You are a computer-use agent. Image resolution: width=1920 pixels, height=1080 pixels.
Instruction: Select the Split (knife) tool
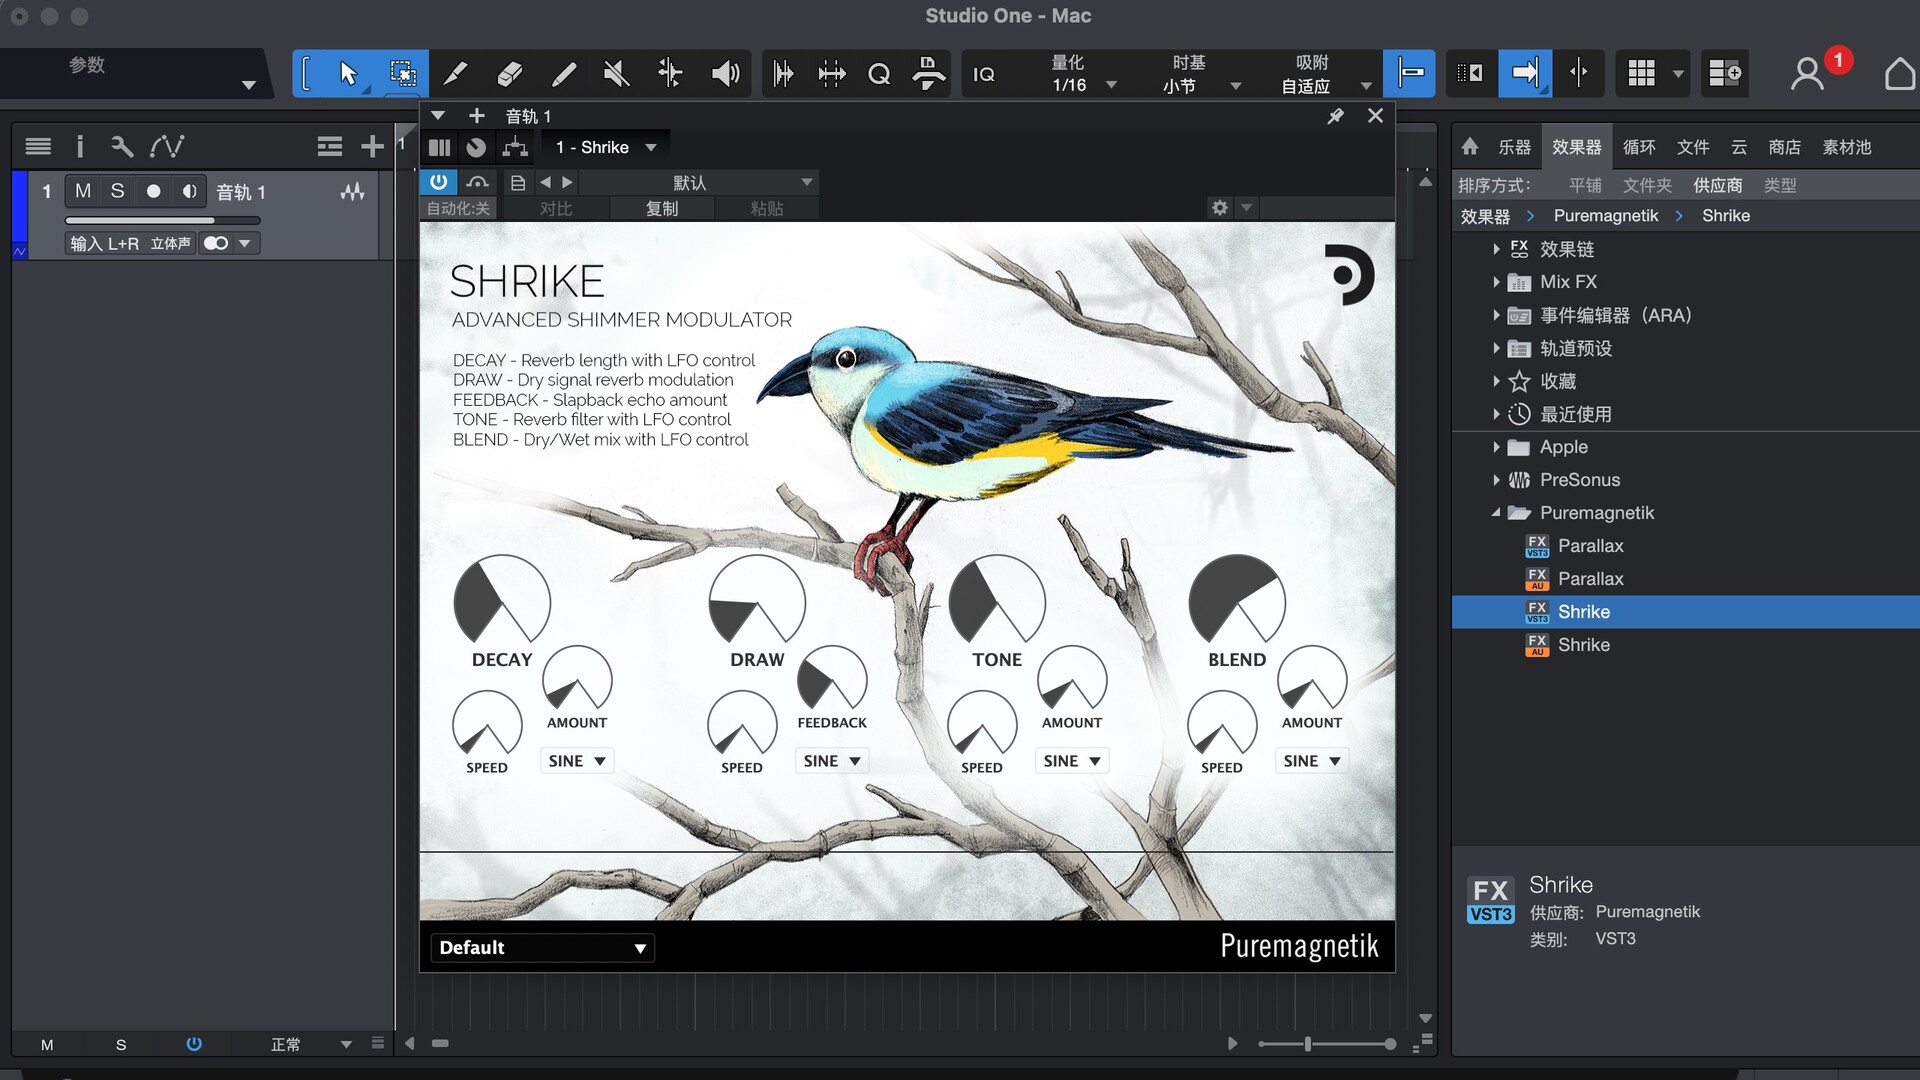pos(456,74)
